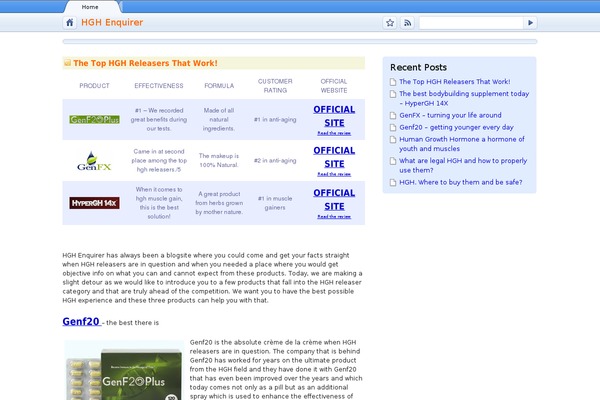This screenshot has height=400, width=600.
Task: Click the HyperGH 14x logo in table
Action: (x=95, y=203)
